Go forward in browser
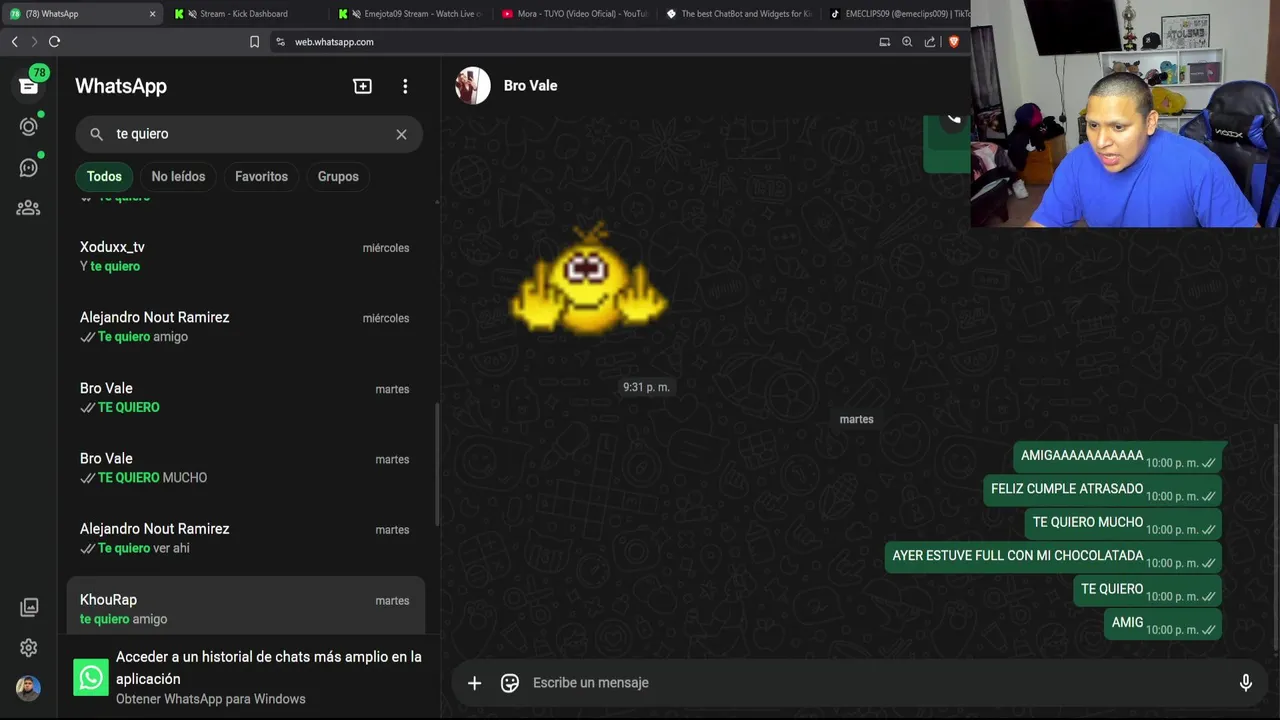 coord(34,42)
